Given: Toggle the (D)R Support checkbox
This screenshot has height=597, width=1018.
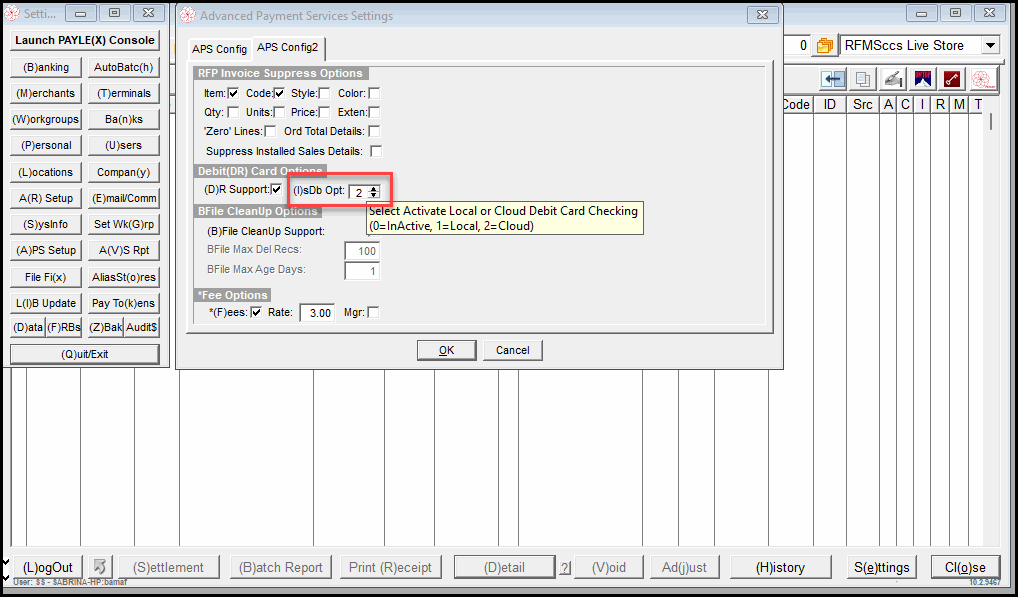Looking at the screenshot, I should [277, 189].
